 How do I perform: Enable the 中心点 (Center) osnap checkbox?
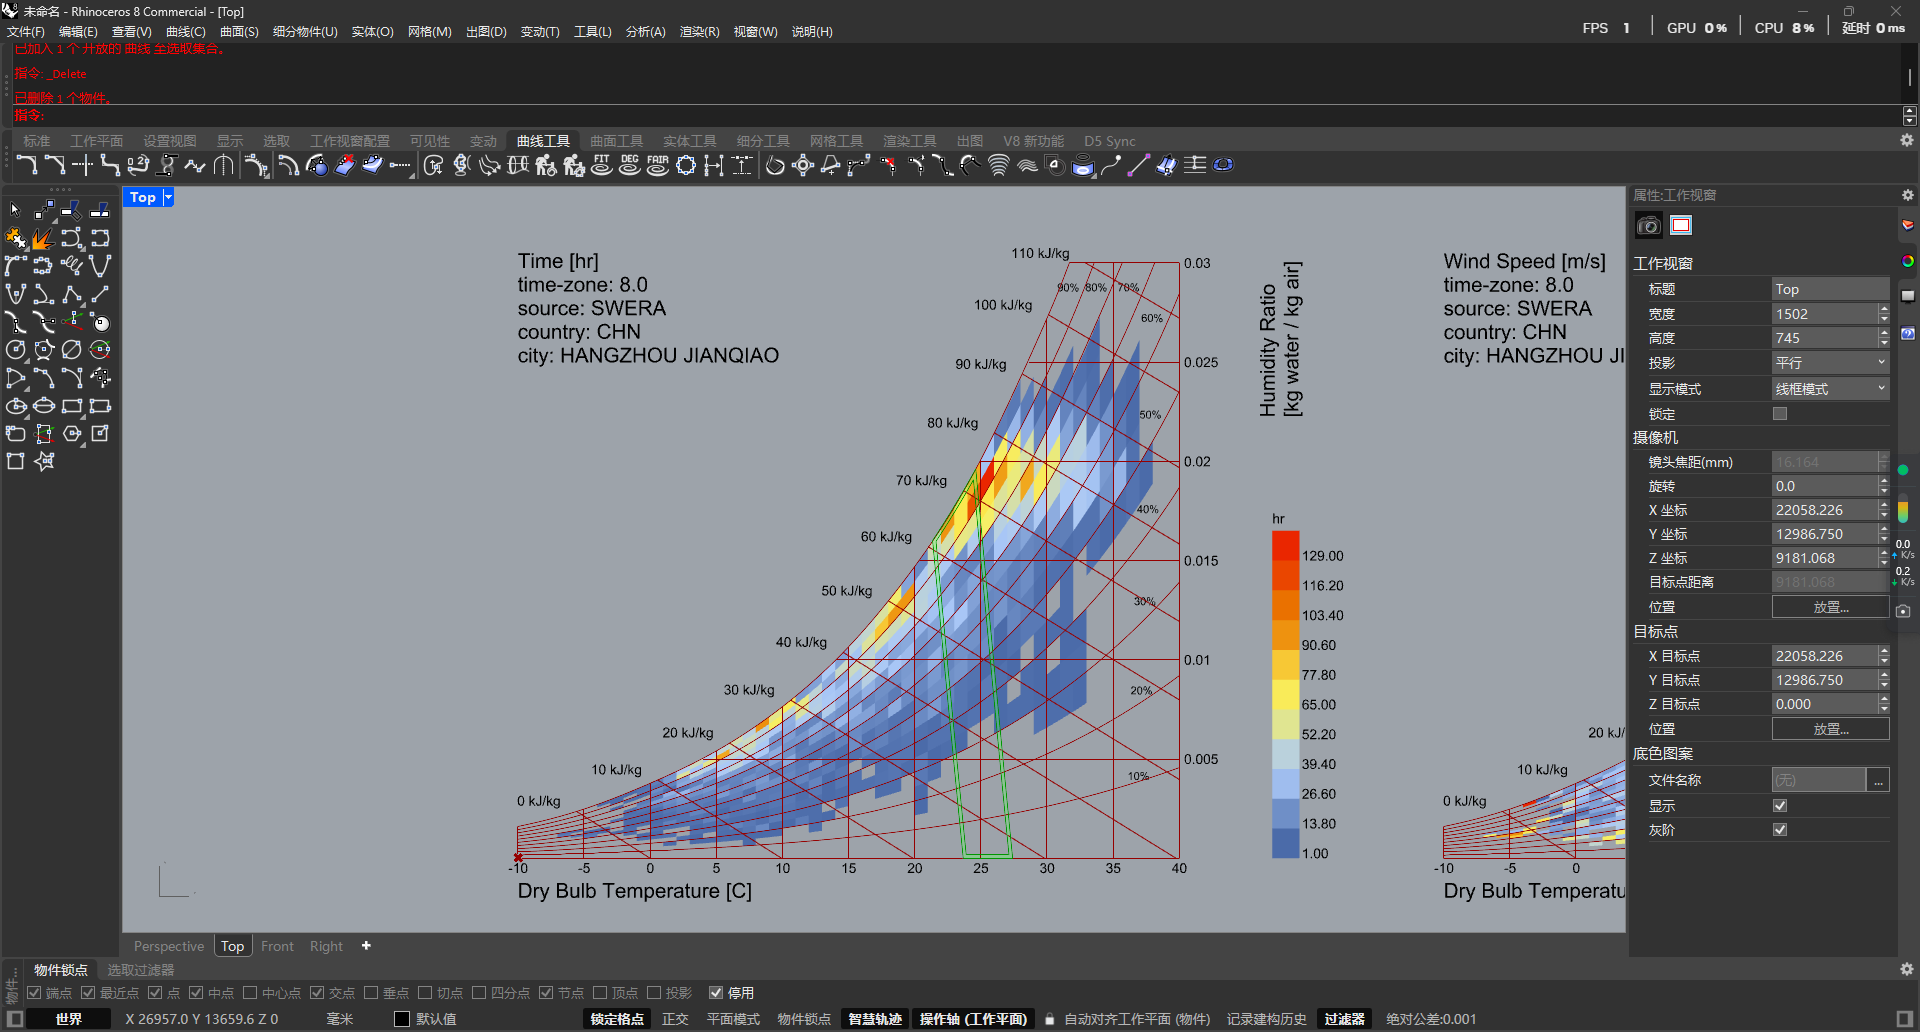(x=250, y=993)
